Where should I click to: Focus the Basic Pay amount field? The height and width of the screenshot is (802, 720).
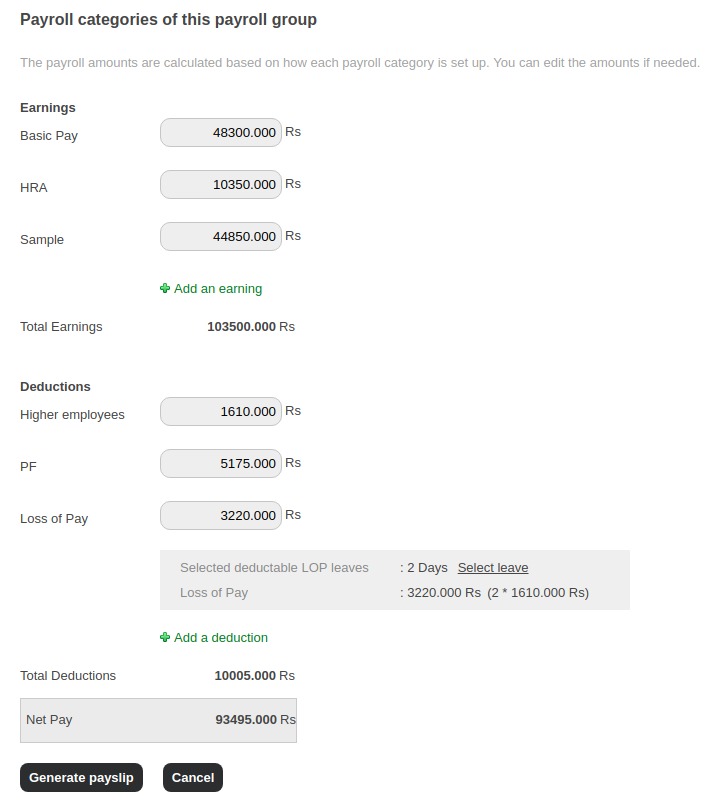click(220, 132)
